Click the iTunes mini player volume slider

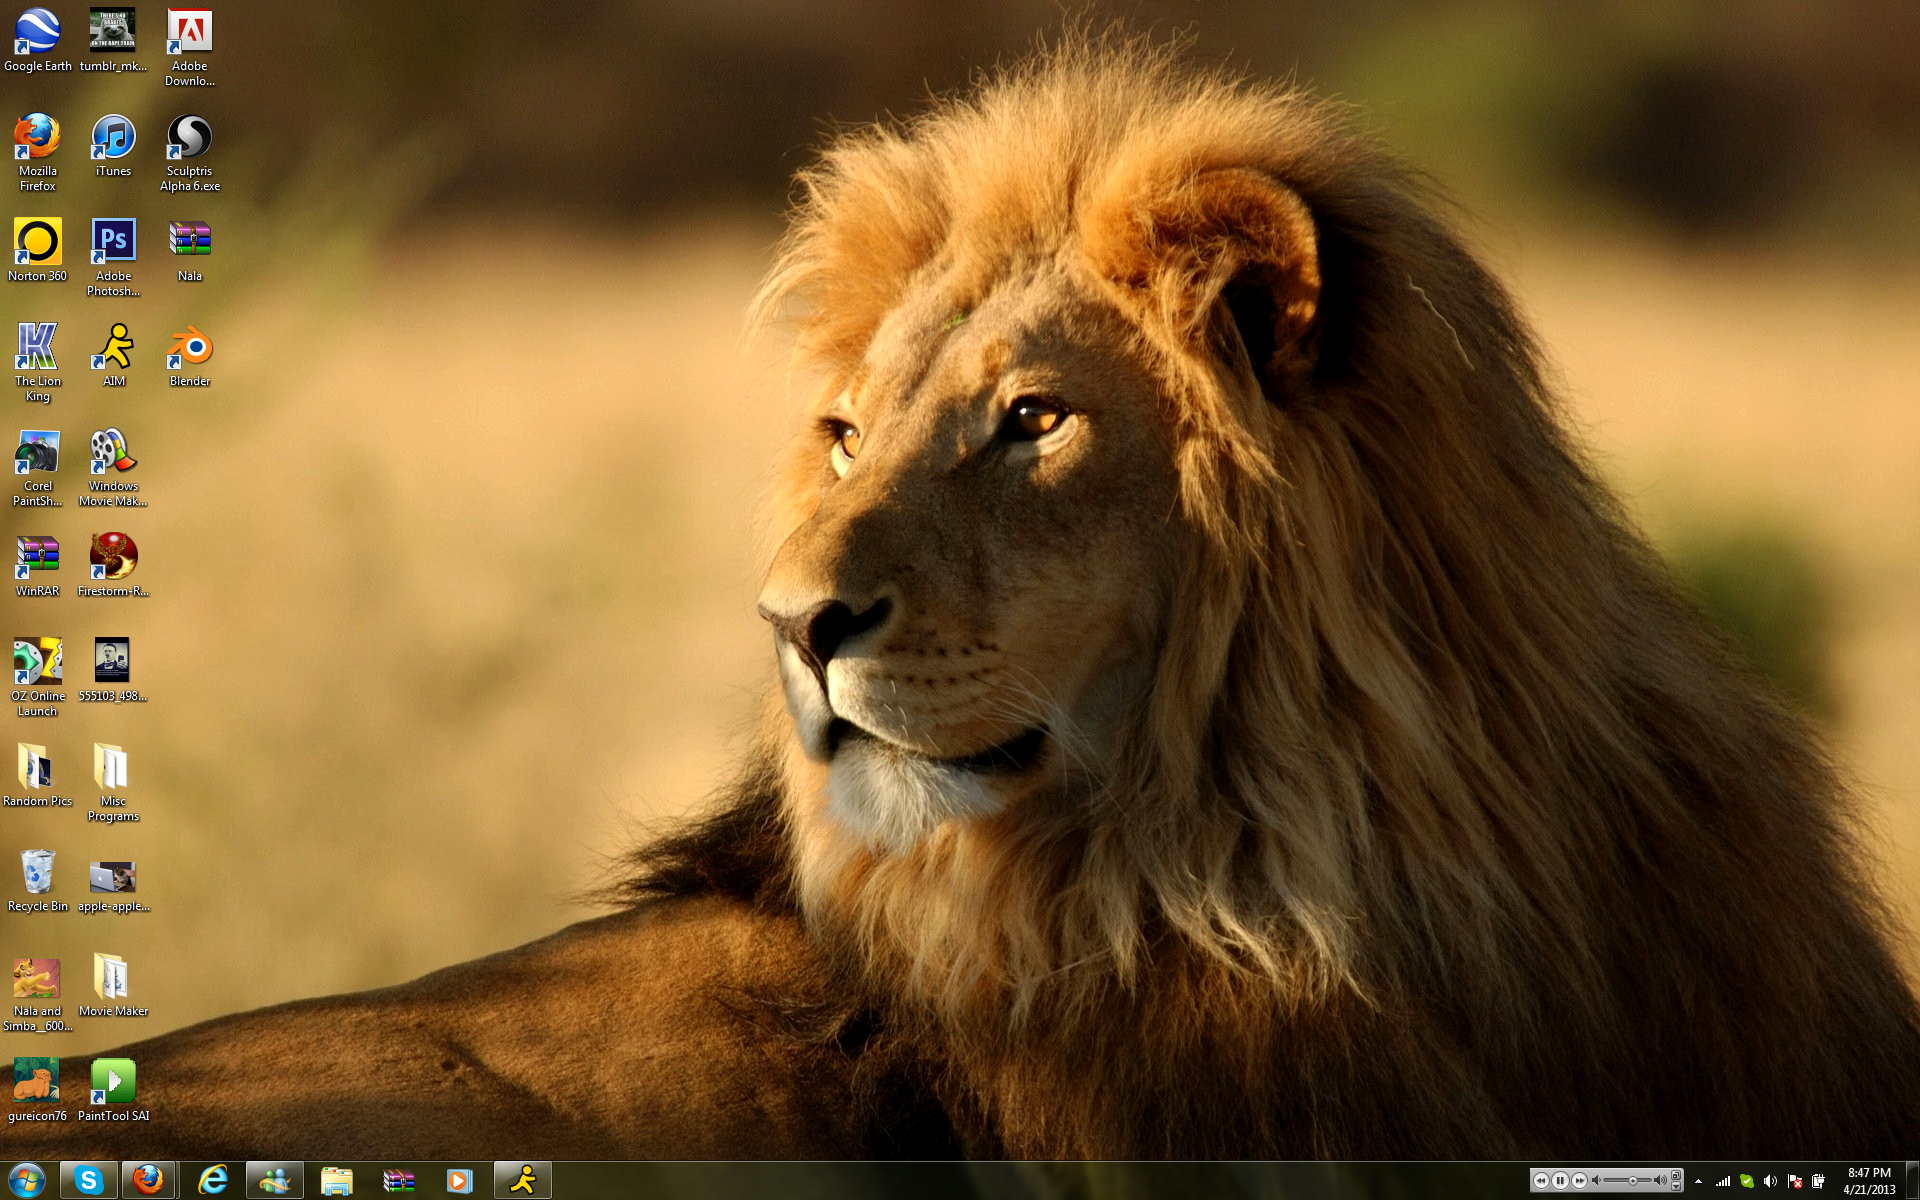1633,1180
